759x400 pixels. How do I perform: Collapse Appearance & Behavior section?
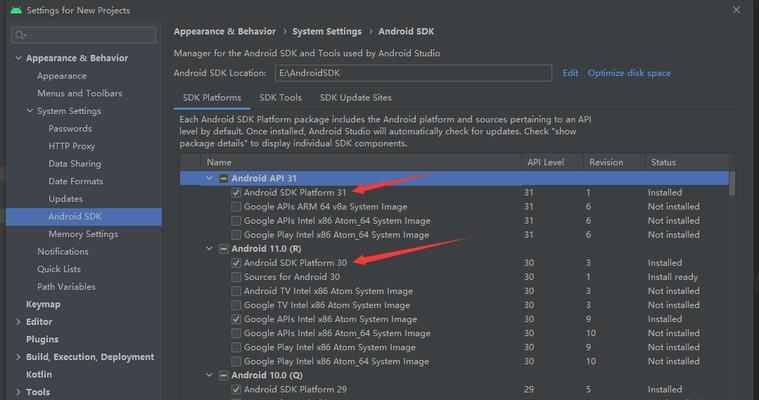point(18,58)
